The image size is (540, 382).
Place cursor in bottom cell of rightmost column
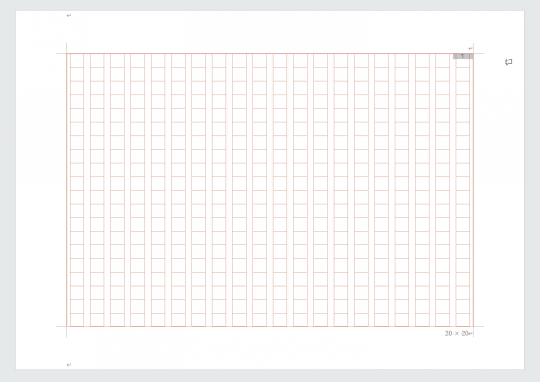click(x=463, y=320)
